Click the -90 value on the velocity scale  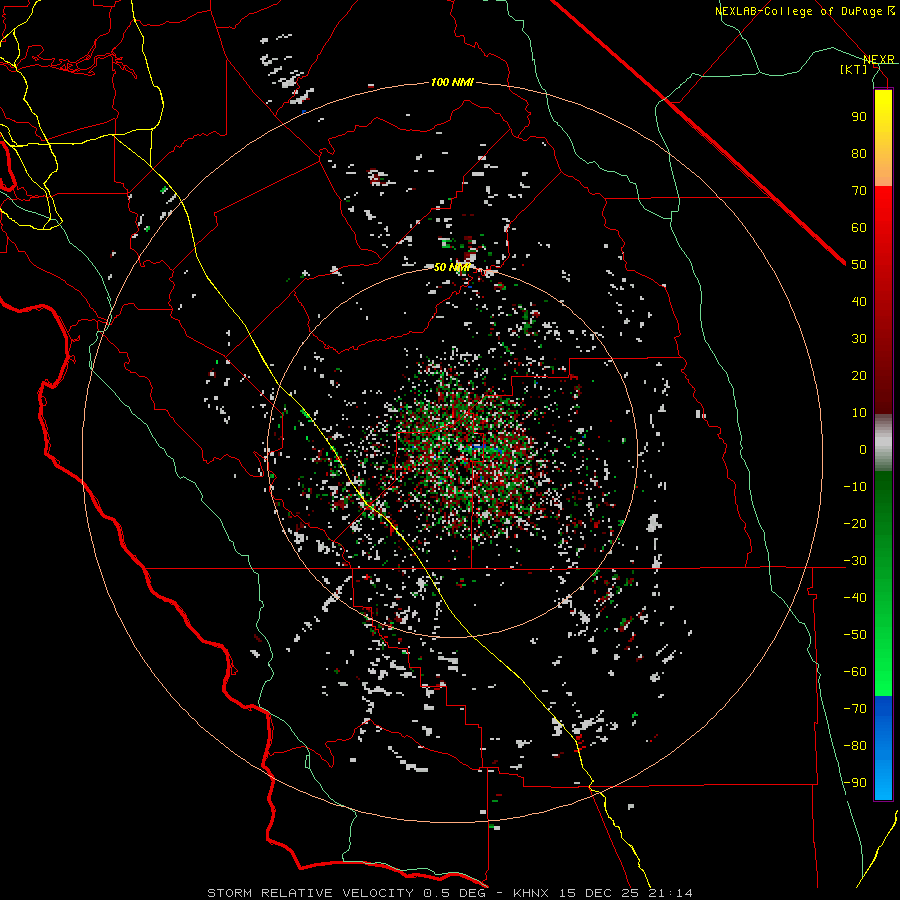pyautogui.click(x=855, y=783)
